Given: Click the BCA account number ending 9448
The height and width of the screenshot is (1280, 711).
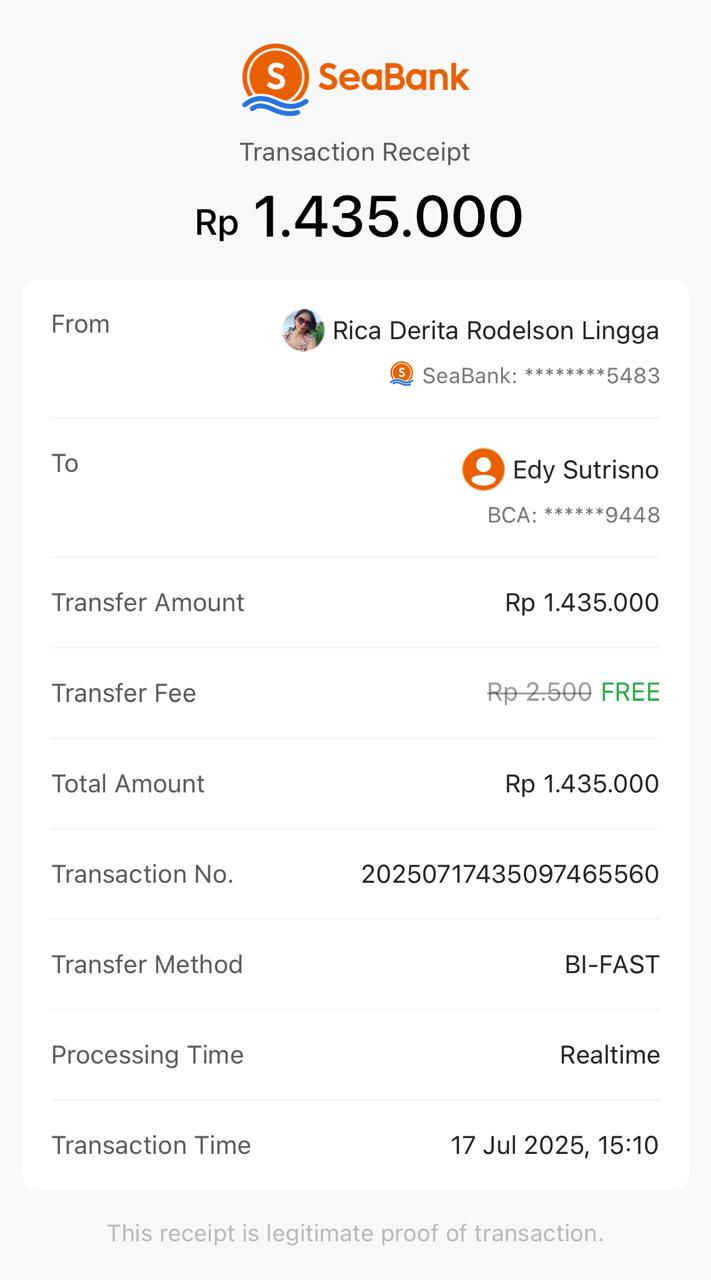Looking at the screenshot, I should 574,515.
